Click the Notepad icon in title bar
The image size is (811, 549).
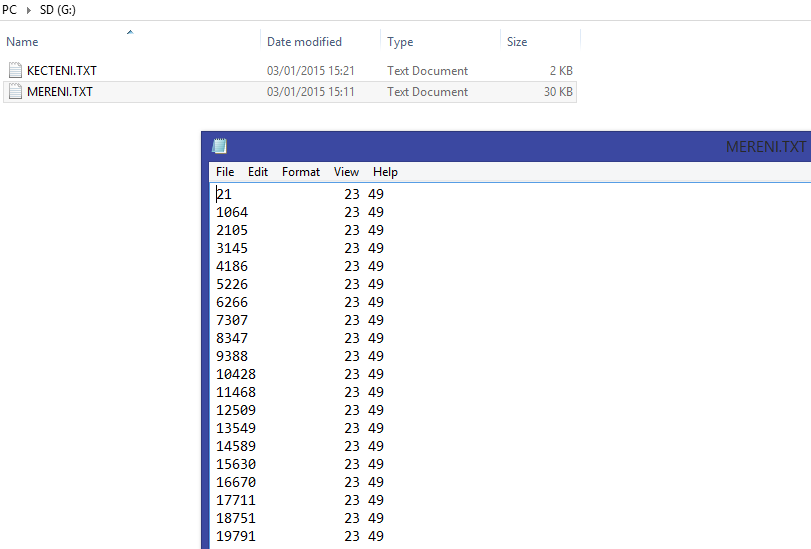pos(220,146)
